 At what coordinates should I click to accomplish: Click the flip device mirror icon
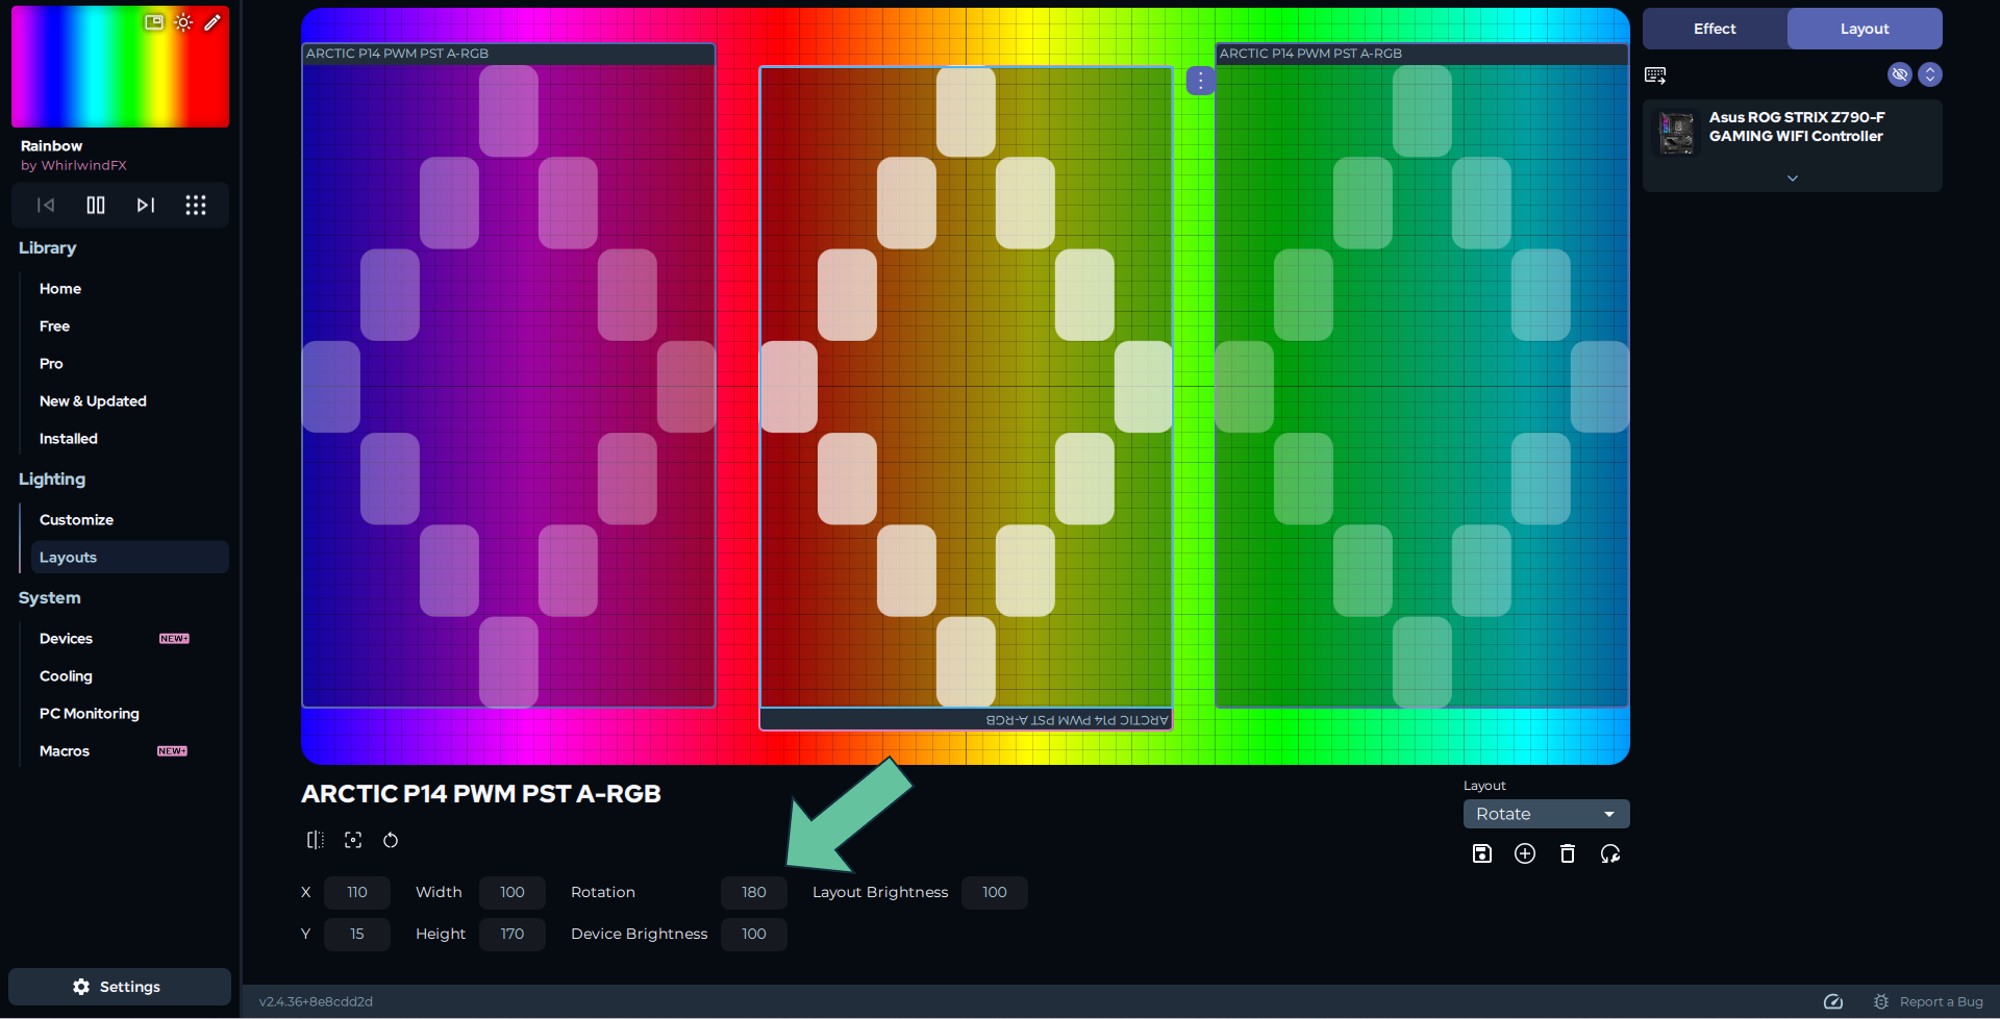click(x=315, y=840)
